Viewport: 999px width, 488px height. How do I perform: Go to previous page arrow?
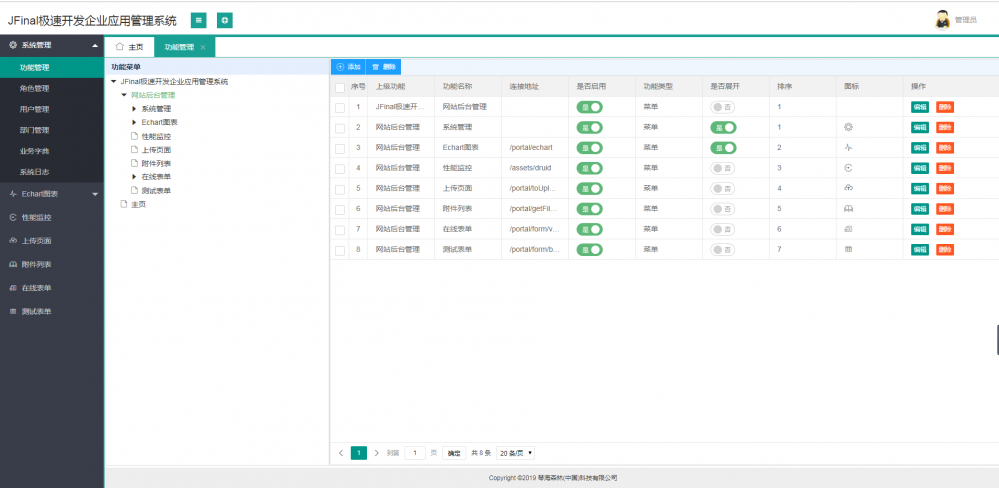(341, 453)
